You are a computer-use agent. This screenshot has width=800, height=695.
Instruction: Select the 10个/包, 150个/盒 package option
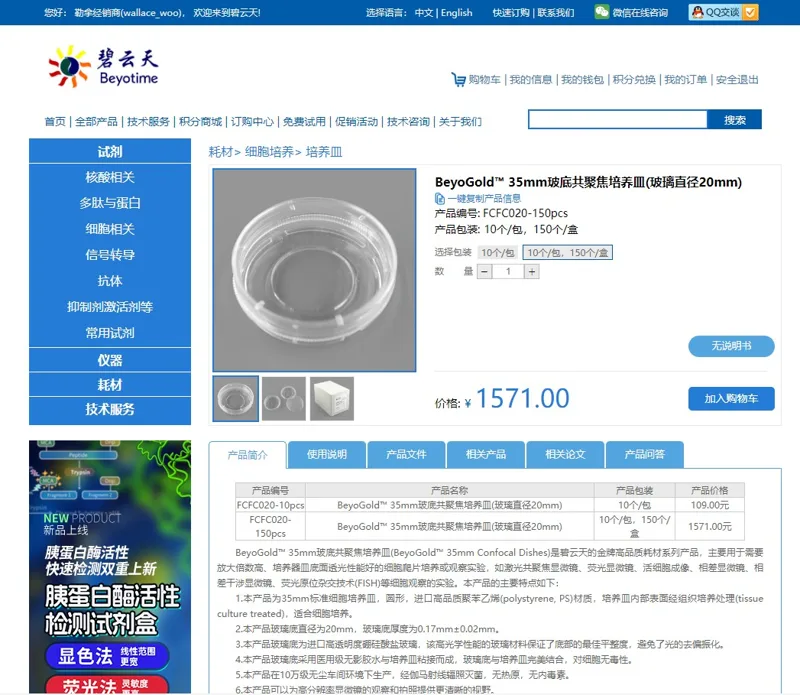pos(567,253)
